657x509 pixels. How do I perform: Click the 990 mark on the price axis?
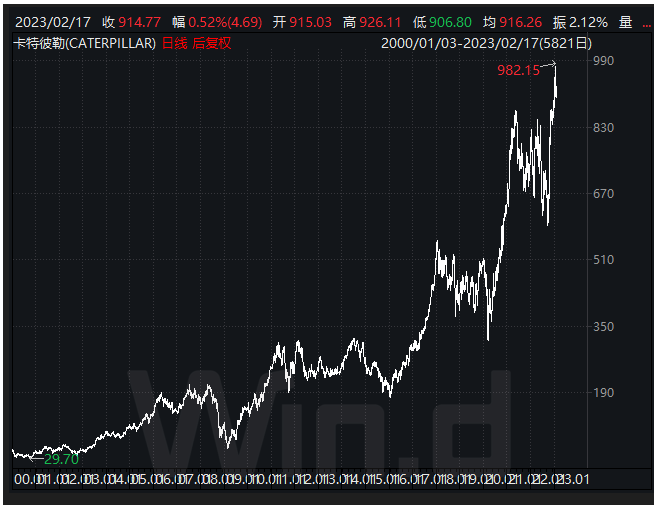tap(603, 61)
